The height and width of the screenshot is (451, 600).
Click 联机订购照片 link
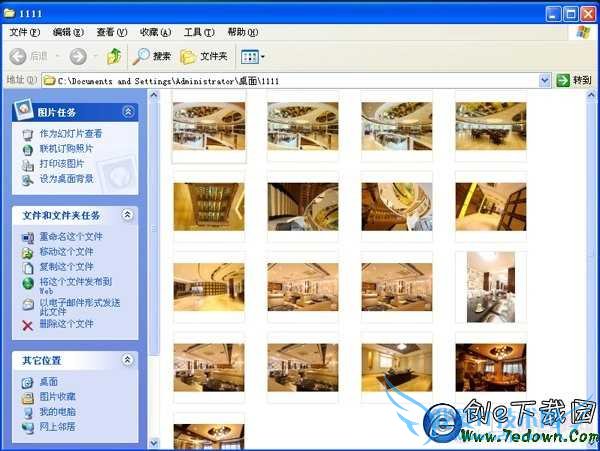(66, 148)
